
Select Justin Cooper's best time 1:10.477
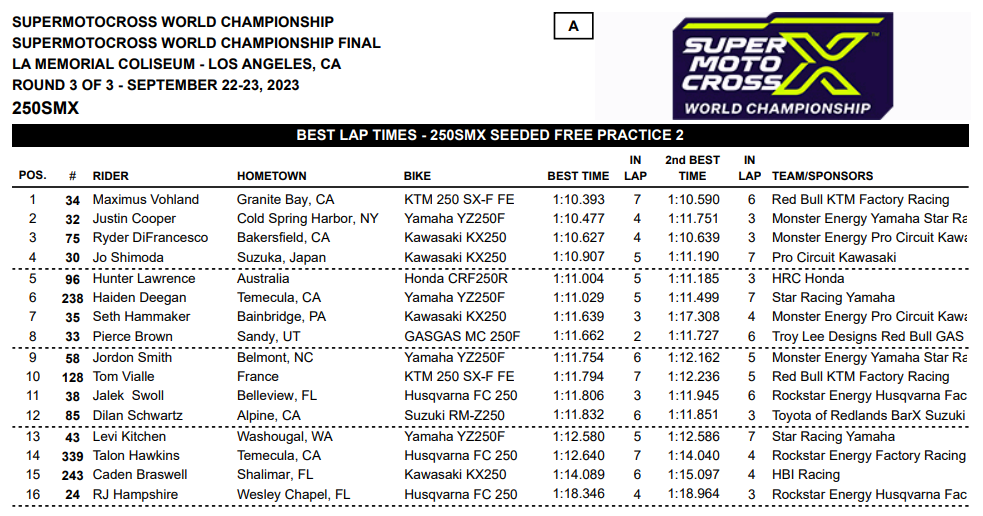coord(579,218)
